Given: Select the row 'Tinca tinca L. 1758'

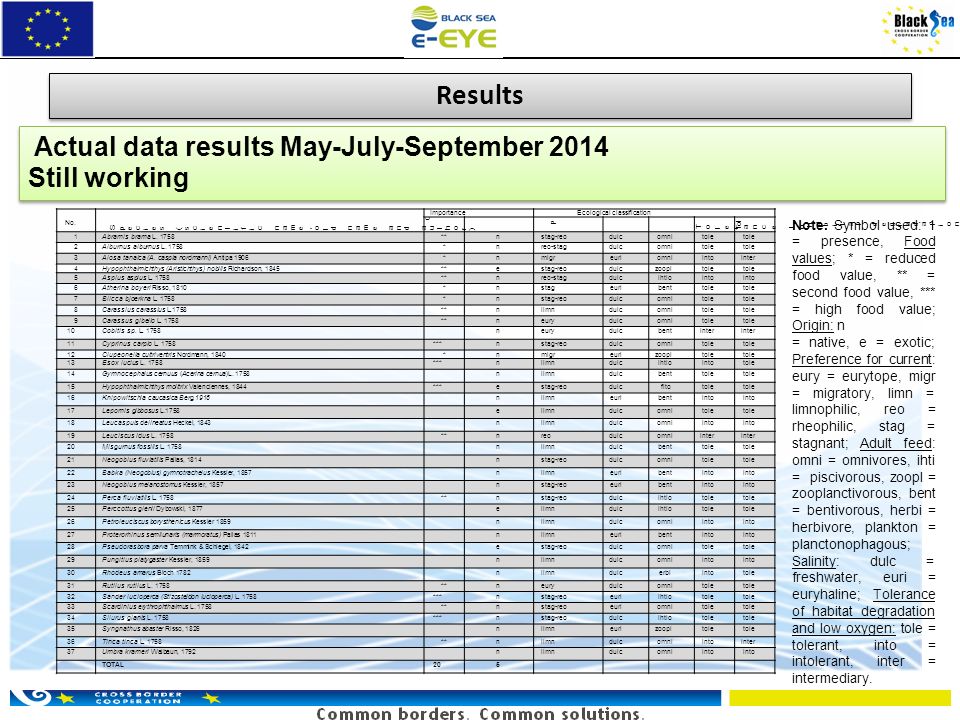Looking at the screenshot, I should click(416, 642).
